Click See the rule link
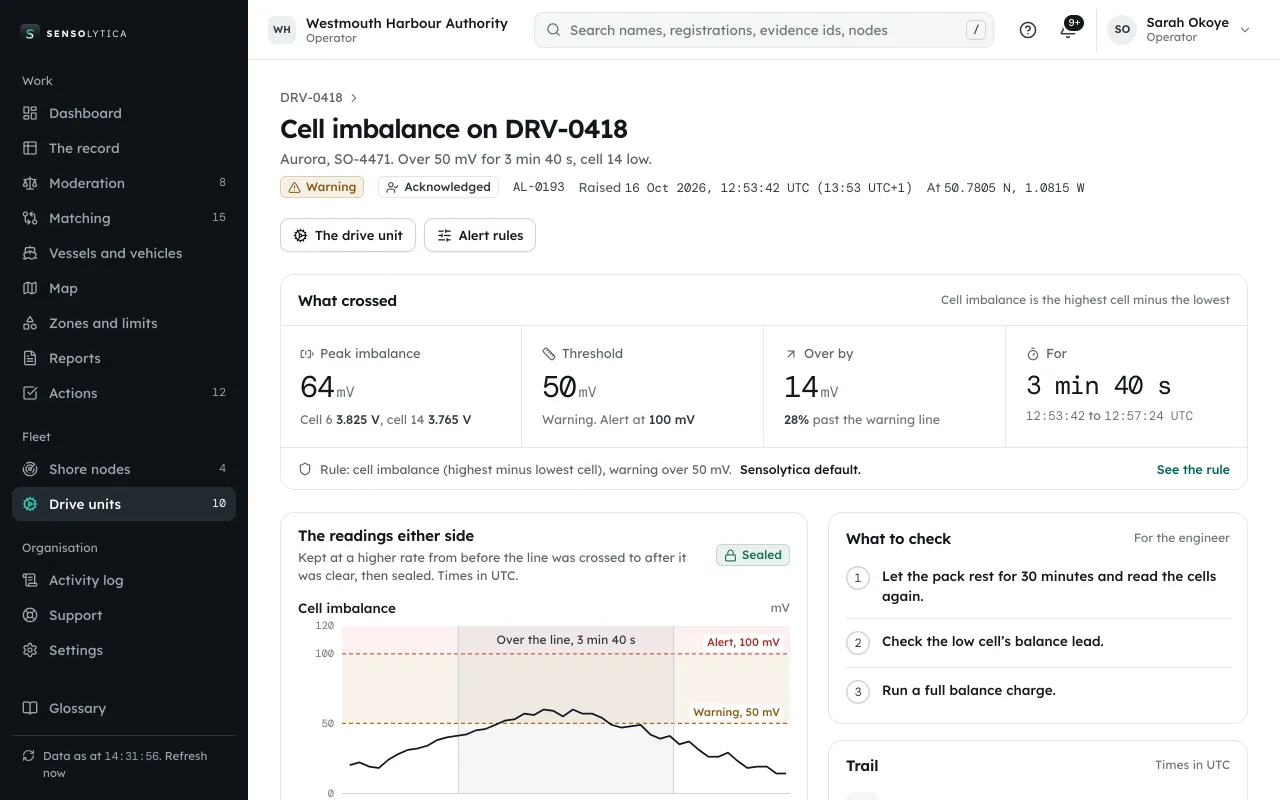Screen dimensions: 1280x800 pos(1193,469)
